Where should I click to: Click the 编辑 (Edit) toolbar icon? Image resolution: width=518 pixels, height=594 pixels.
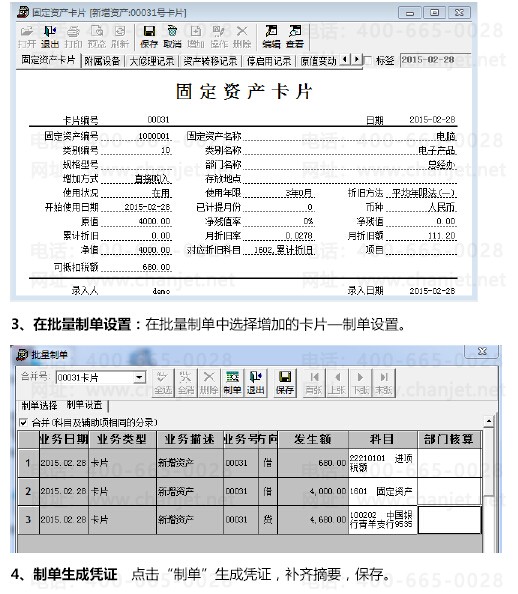point(271,37)
